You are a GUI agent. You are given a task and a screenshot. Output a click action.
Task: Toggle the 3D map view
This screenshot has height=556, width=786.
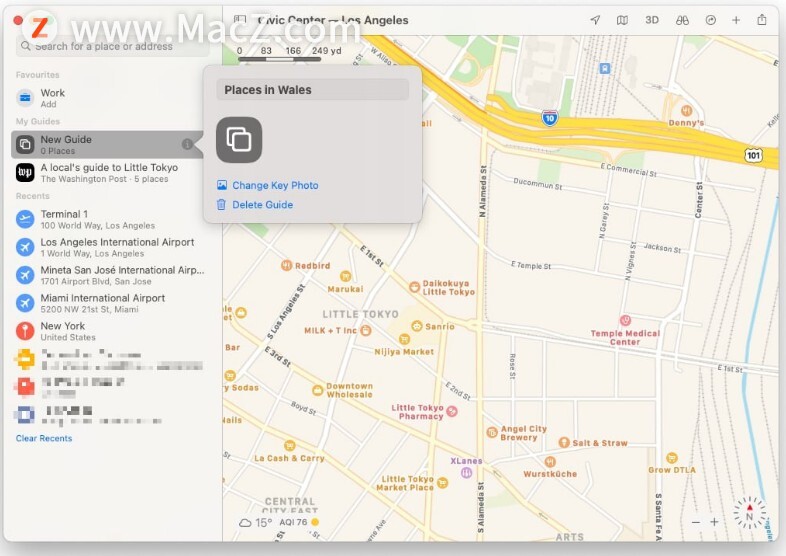pyautogui.click(x=652, y=20)
